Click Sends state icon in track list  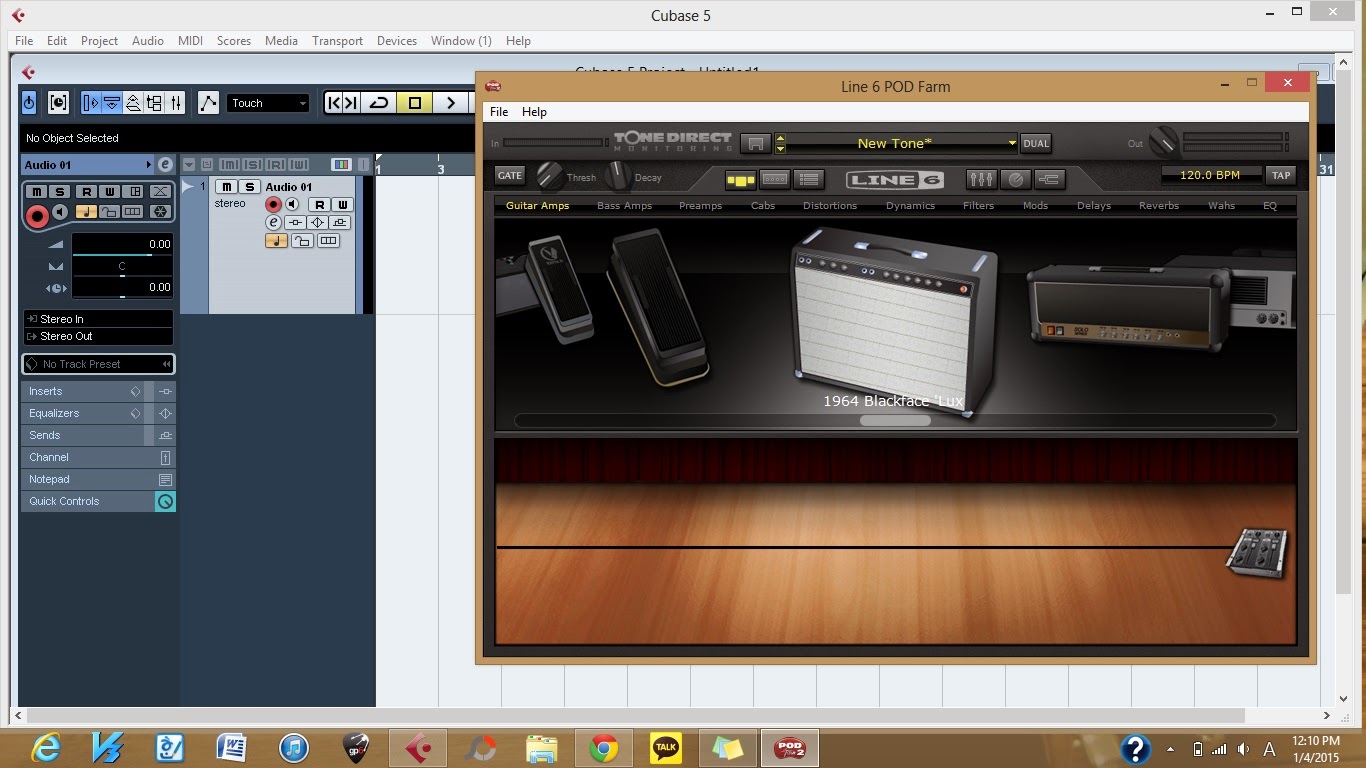pos(341,222)
